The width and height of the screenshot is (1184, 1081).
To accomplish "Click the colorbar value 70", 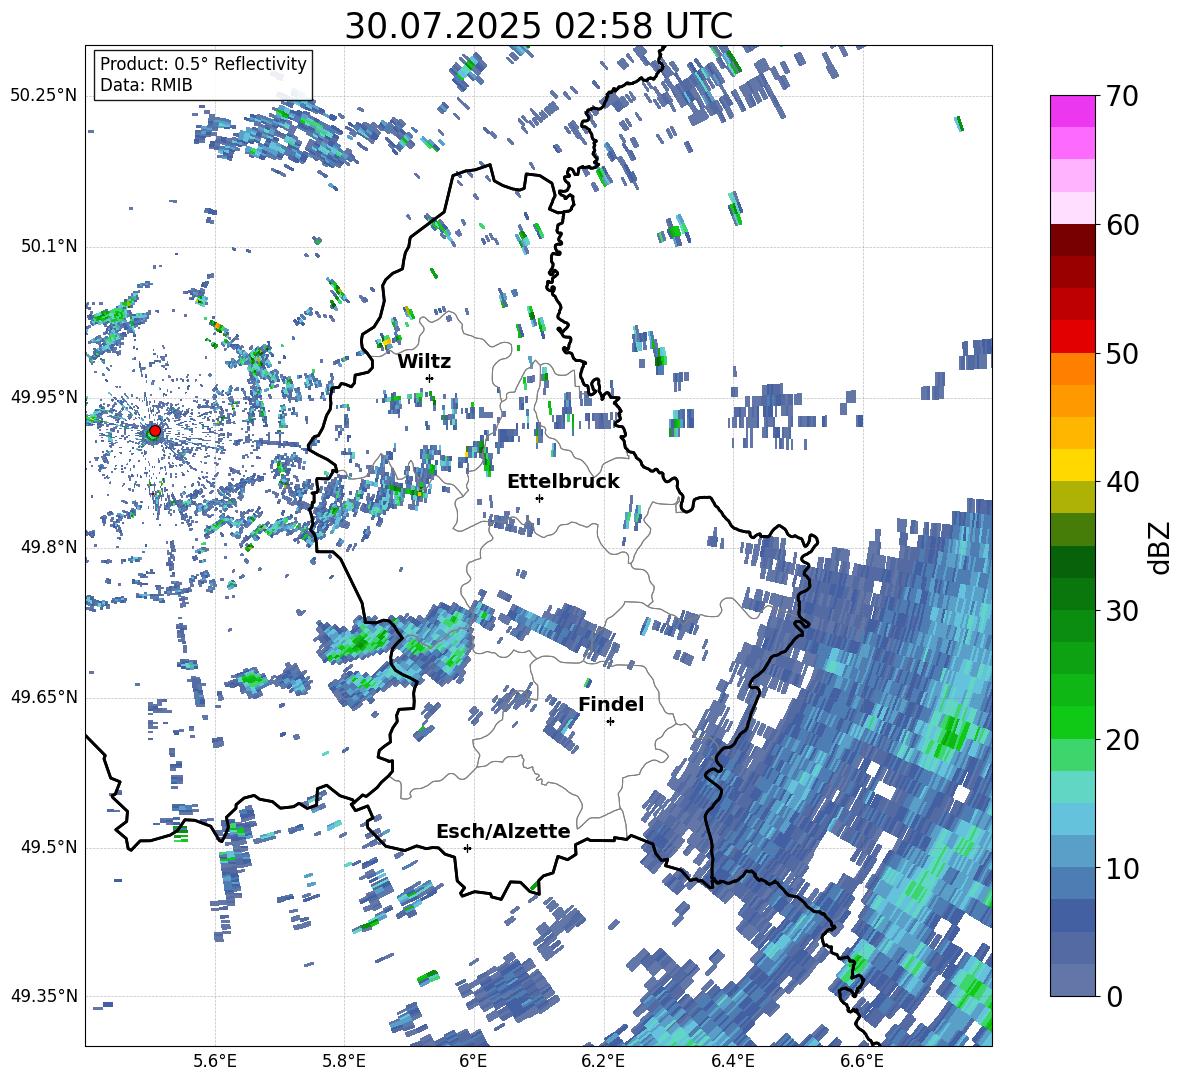I will pyautogui.click(x=1122, y=96).
